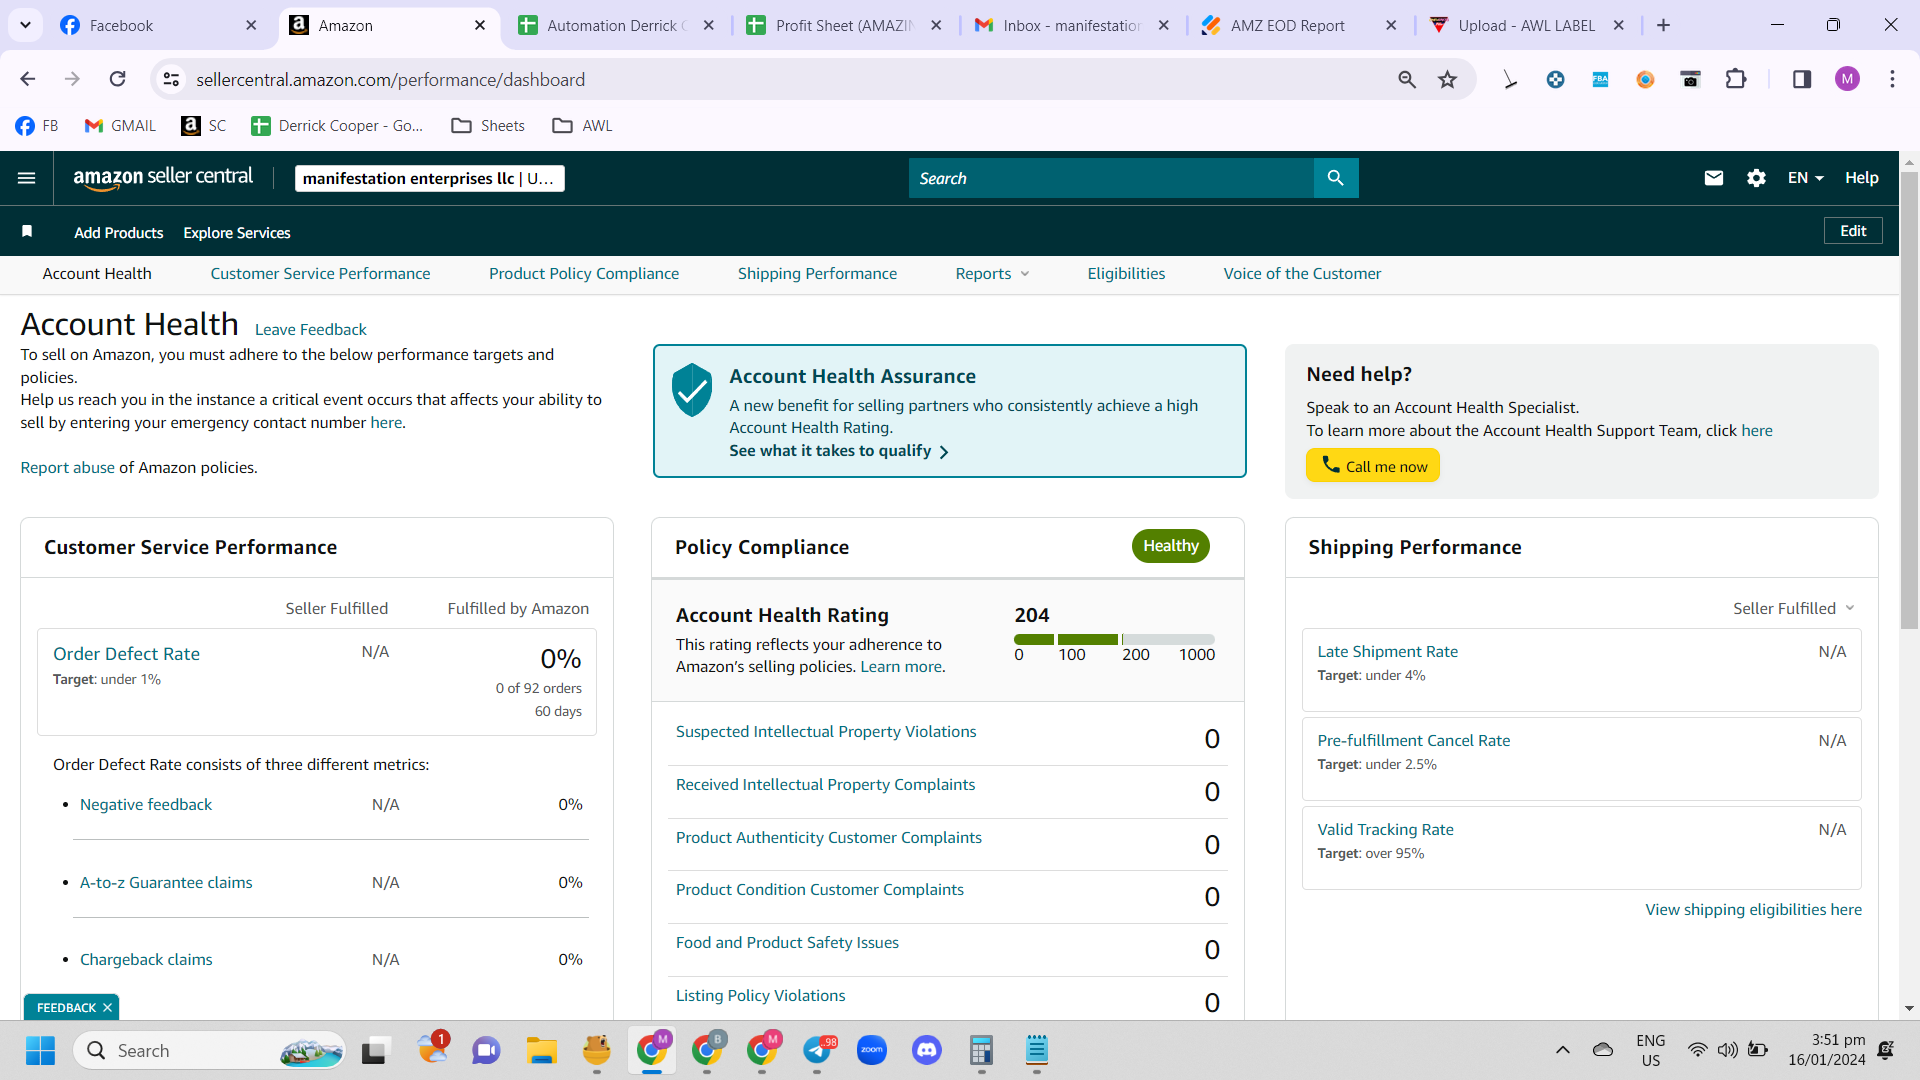The height and width of the screenshot is (1080, 1920).
Task: Open the Sheets bookmark folder
Action: click(x=488, y=125)
